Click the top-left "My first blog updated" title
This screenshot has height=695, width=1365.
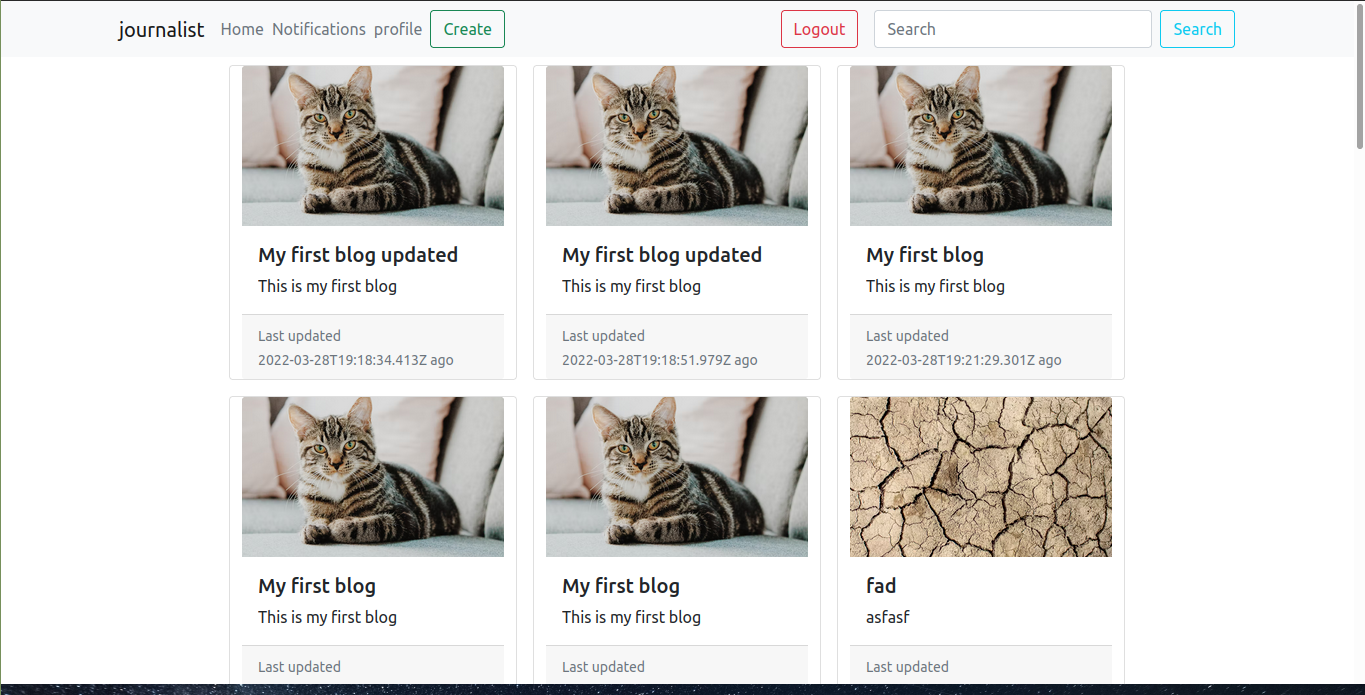(358, 255)
